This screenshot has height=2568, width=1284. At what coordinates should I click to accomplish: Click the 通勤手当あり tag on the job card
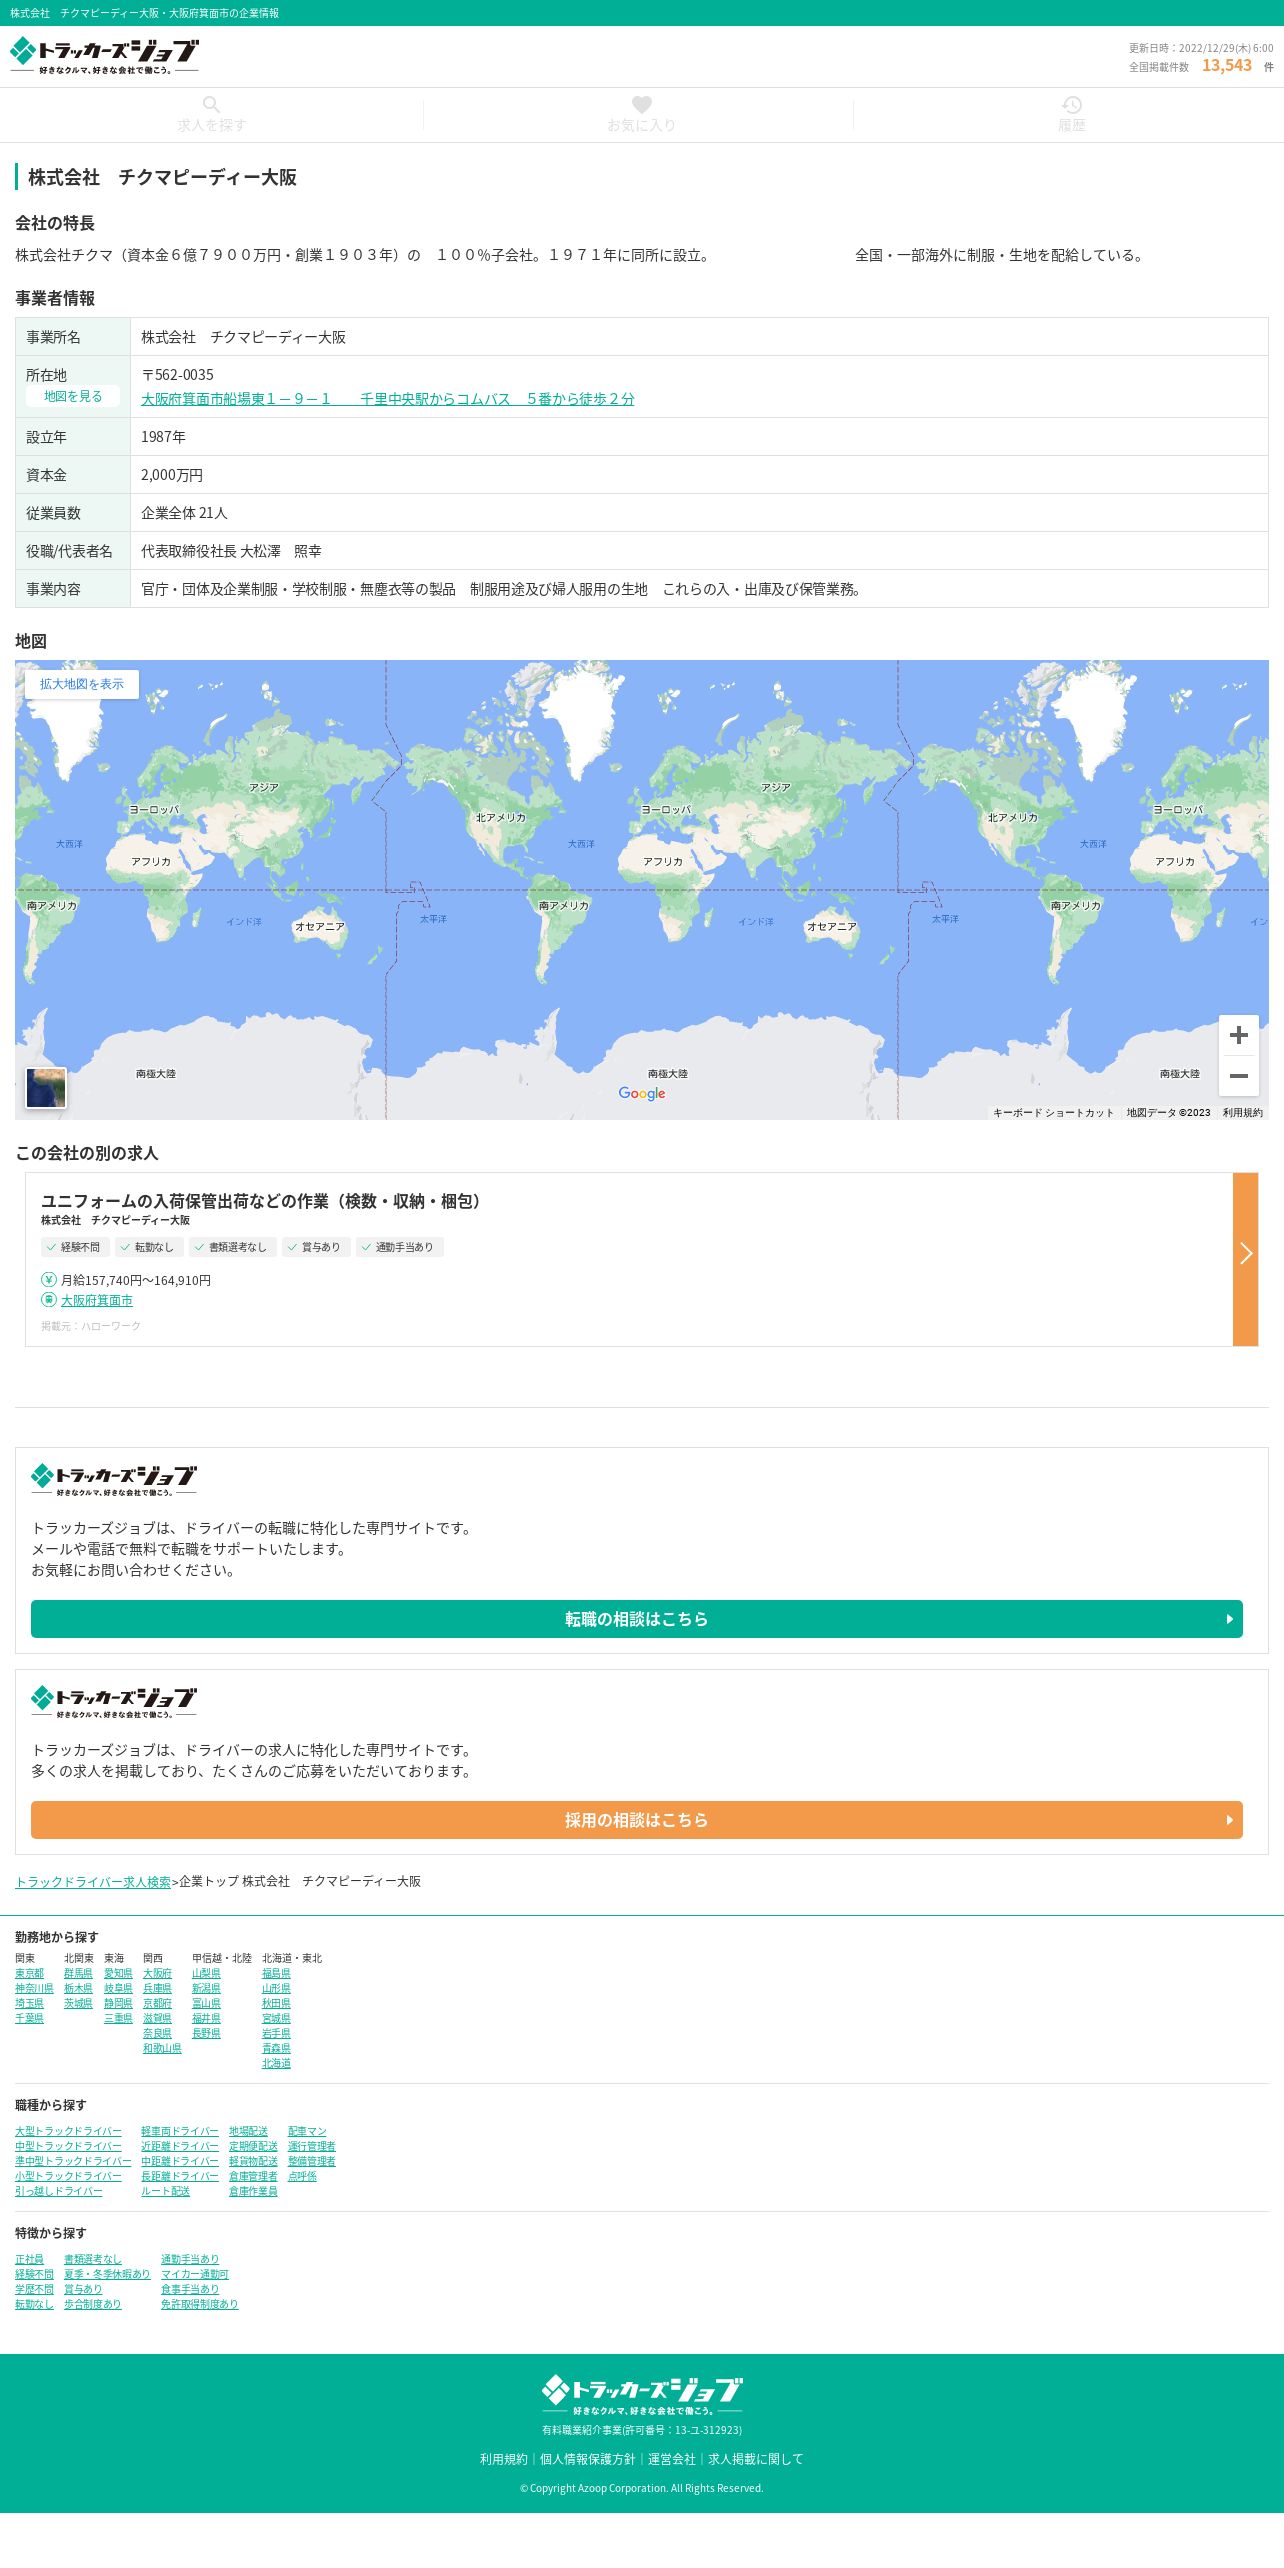[x=399, y=1247]
